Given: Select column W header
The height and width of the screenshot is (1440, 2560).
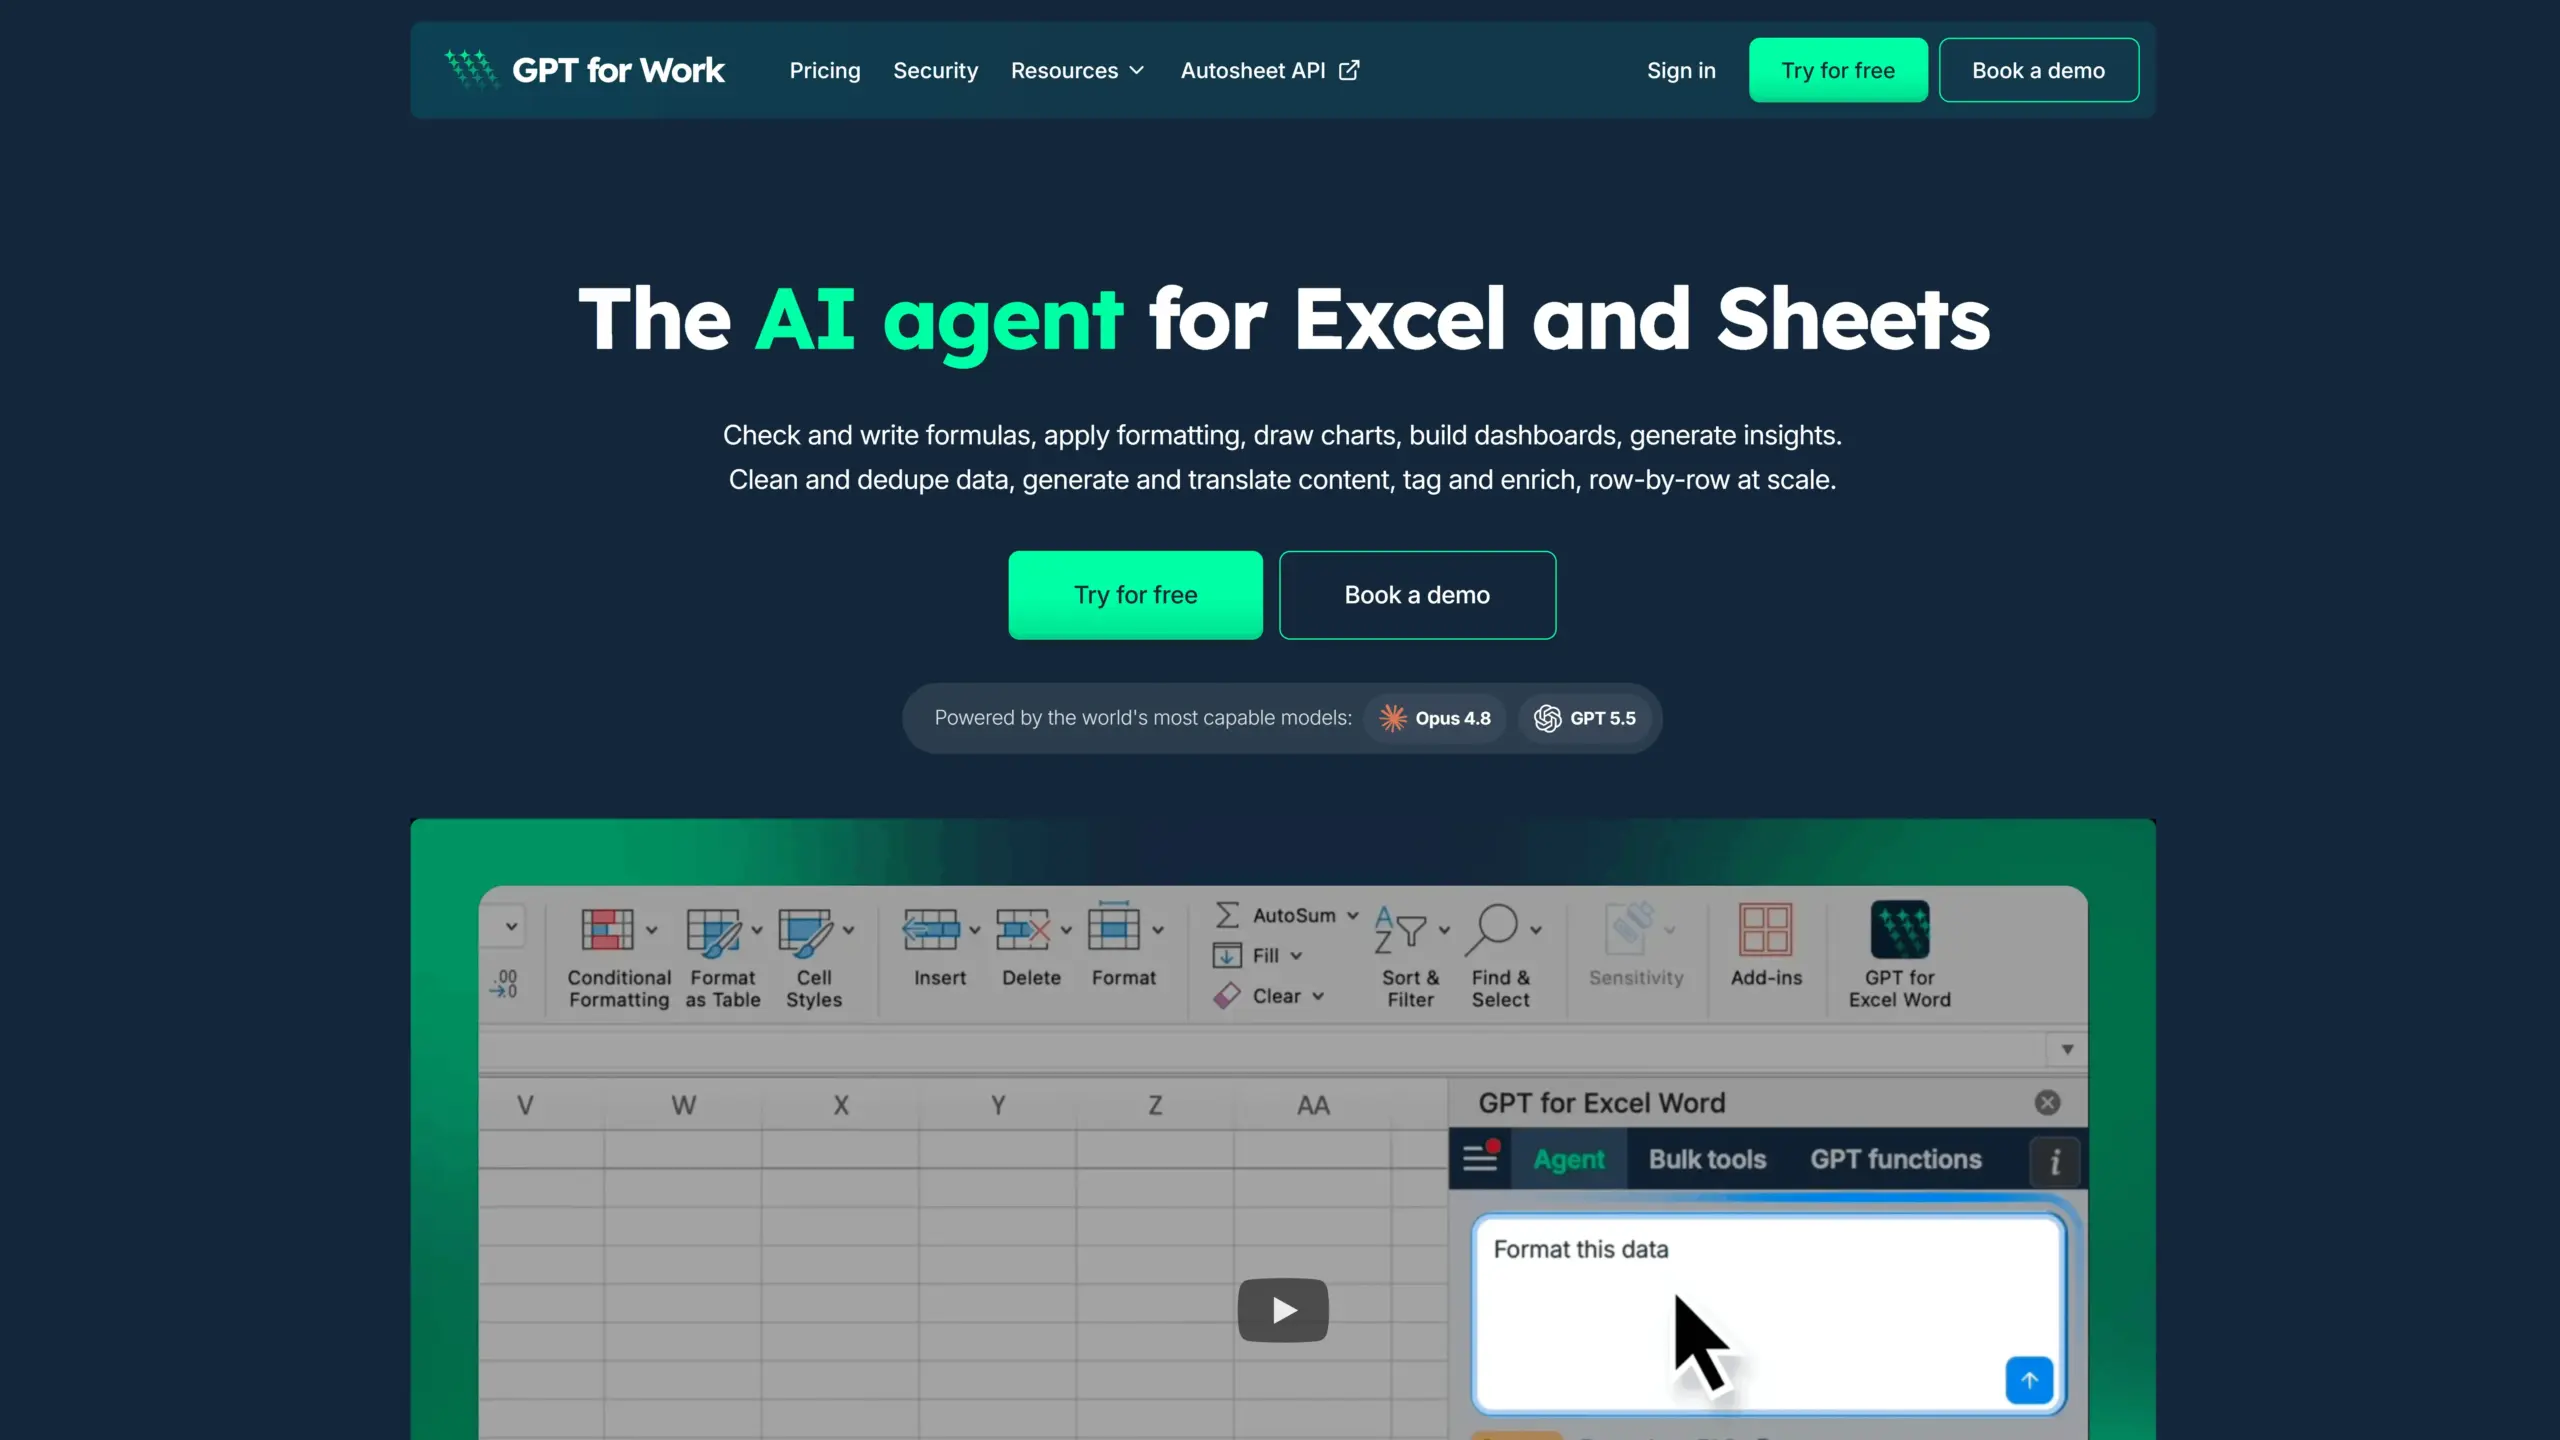Looking at the screenshot, I should (683, 1105).
